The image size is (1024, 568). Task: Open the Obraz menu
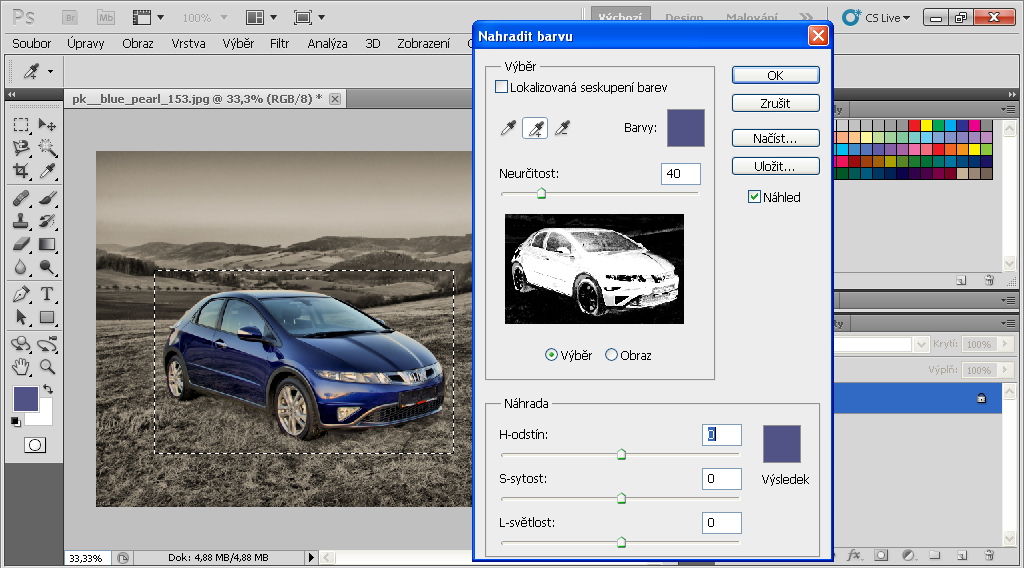pyautogui.click(x=138, y=43)
